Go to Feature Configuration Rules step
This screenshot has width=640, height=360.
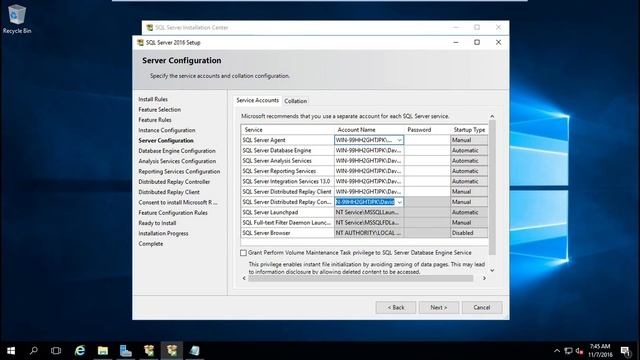[x=173, y=213]
